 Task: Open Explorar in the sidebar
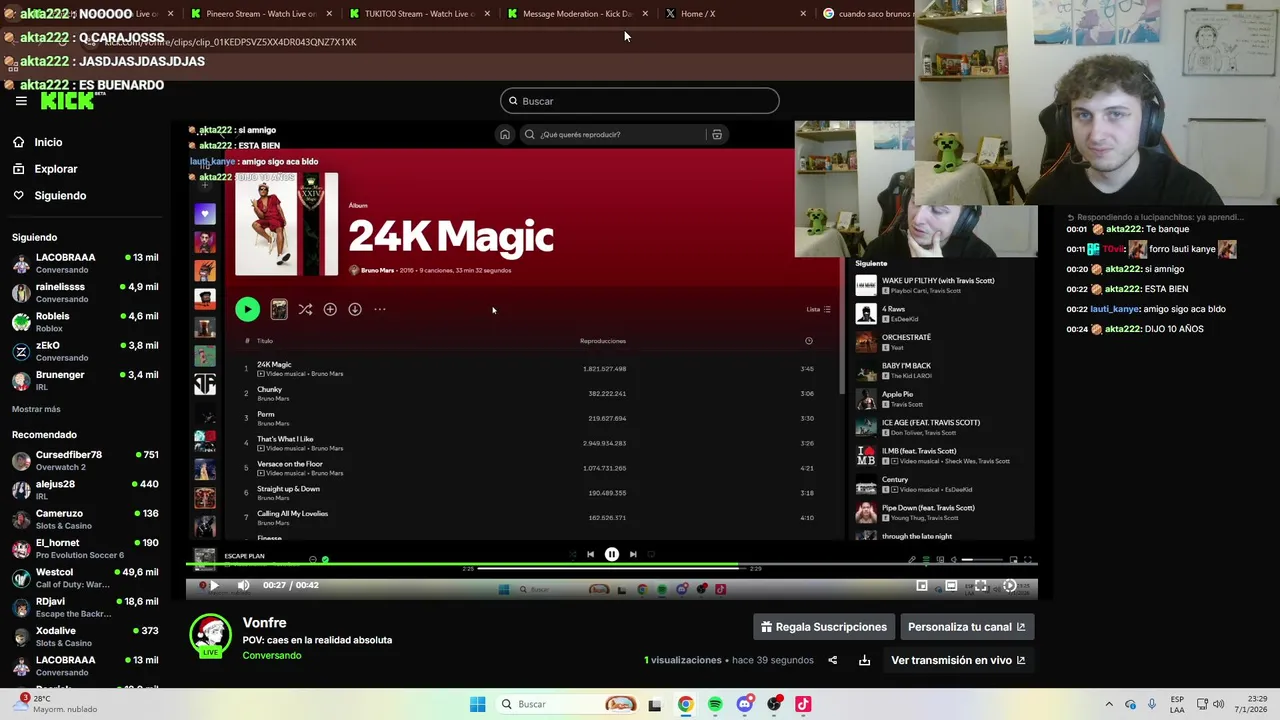pos(56,169)
